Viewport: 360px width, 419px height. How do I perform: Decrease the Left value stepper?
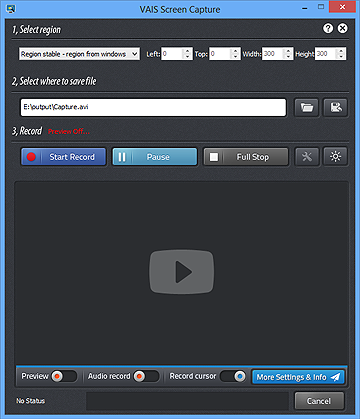(x=187, y=57)
